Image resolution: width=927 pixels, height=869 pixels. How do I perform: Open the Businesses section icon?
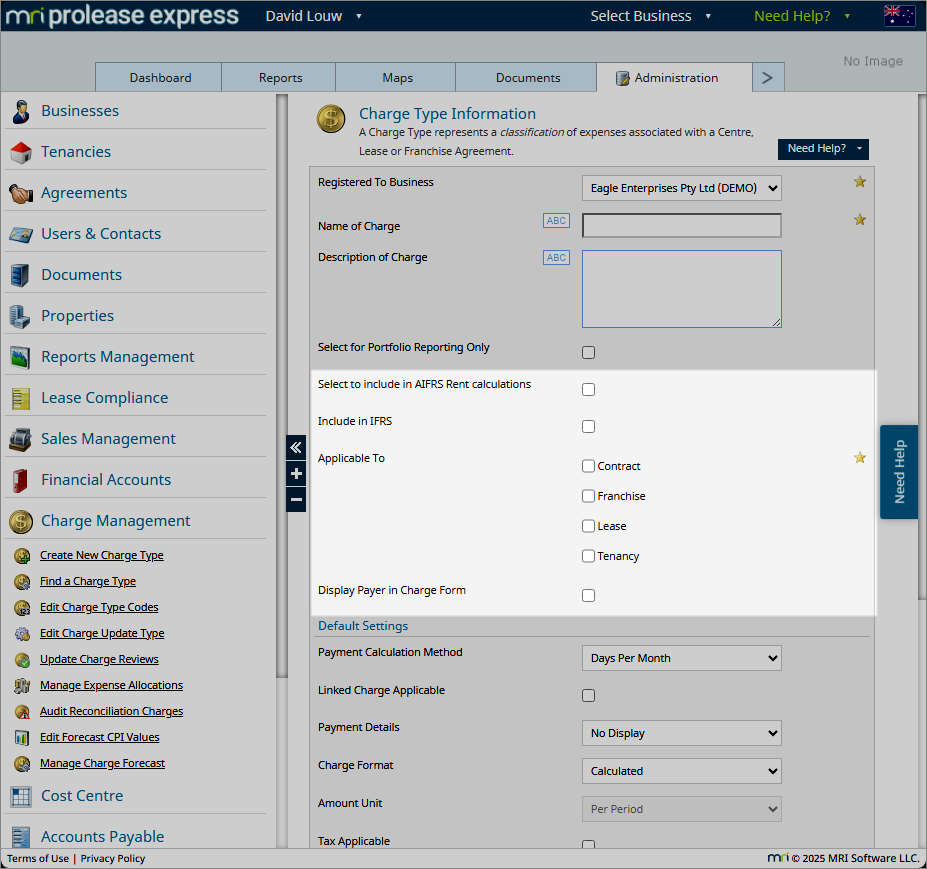click(21, 111)
